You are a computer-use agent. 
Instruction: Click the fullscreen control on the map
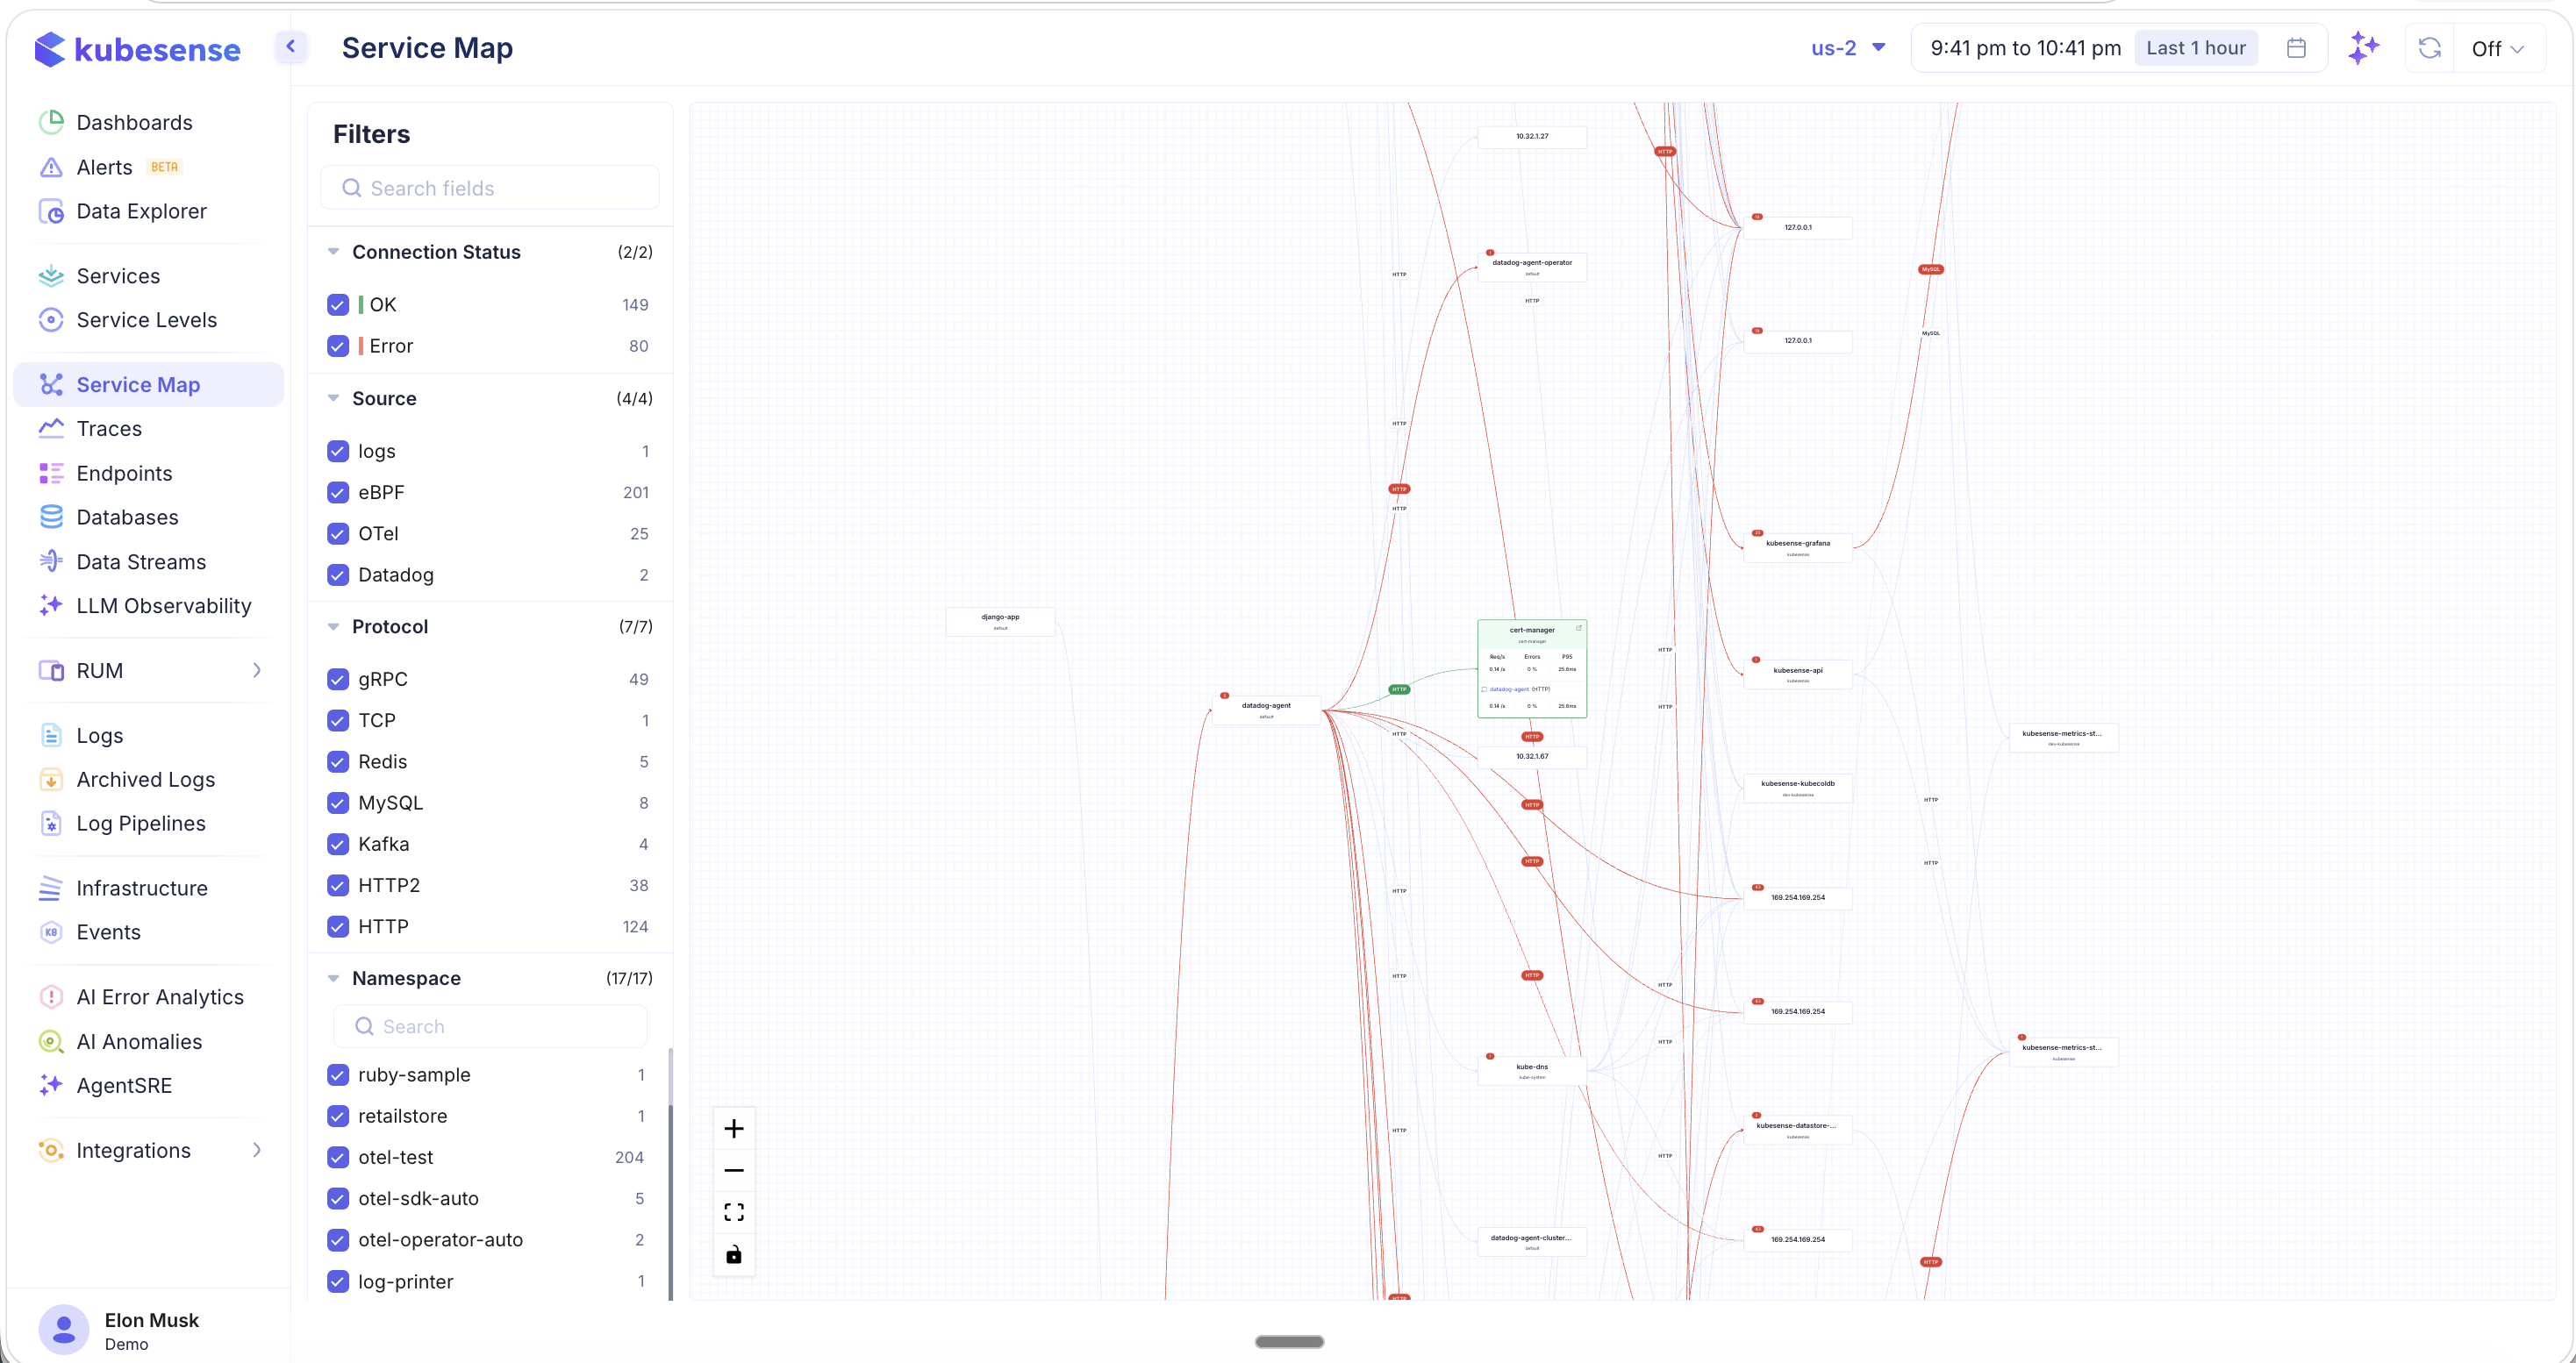click(733, 1211)
